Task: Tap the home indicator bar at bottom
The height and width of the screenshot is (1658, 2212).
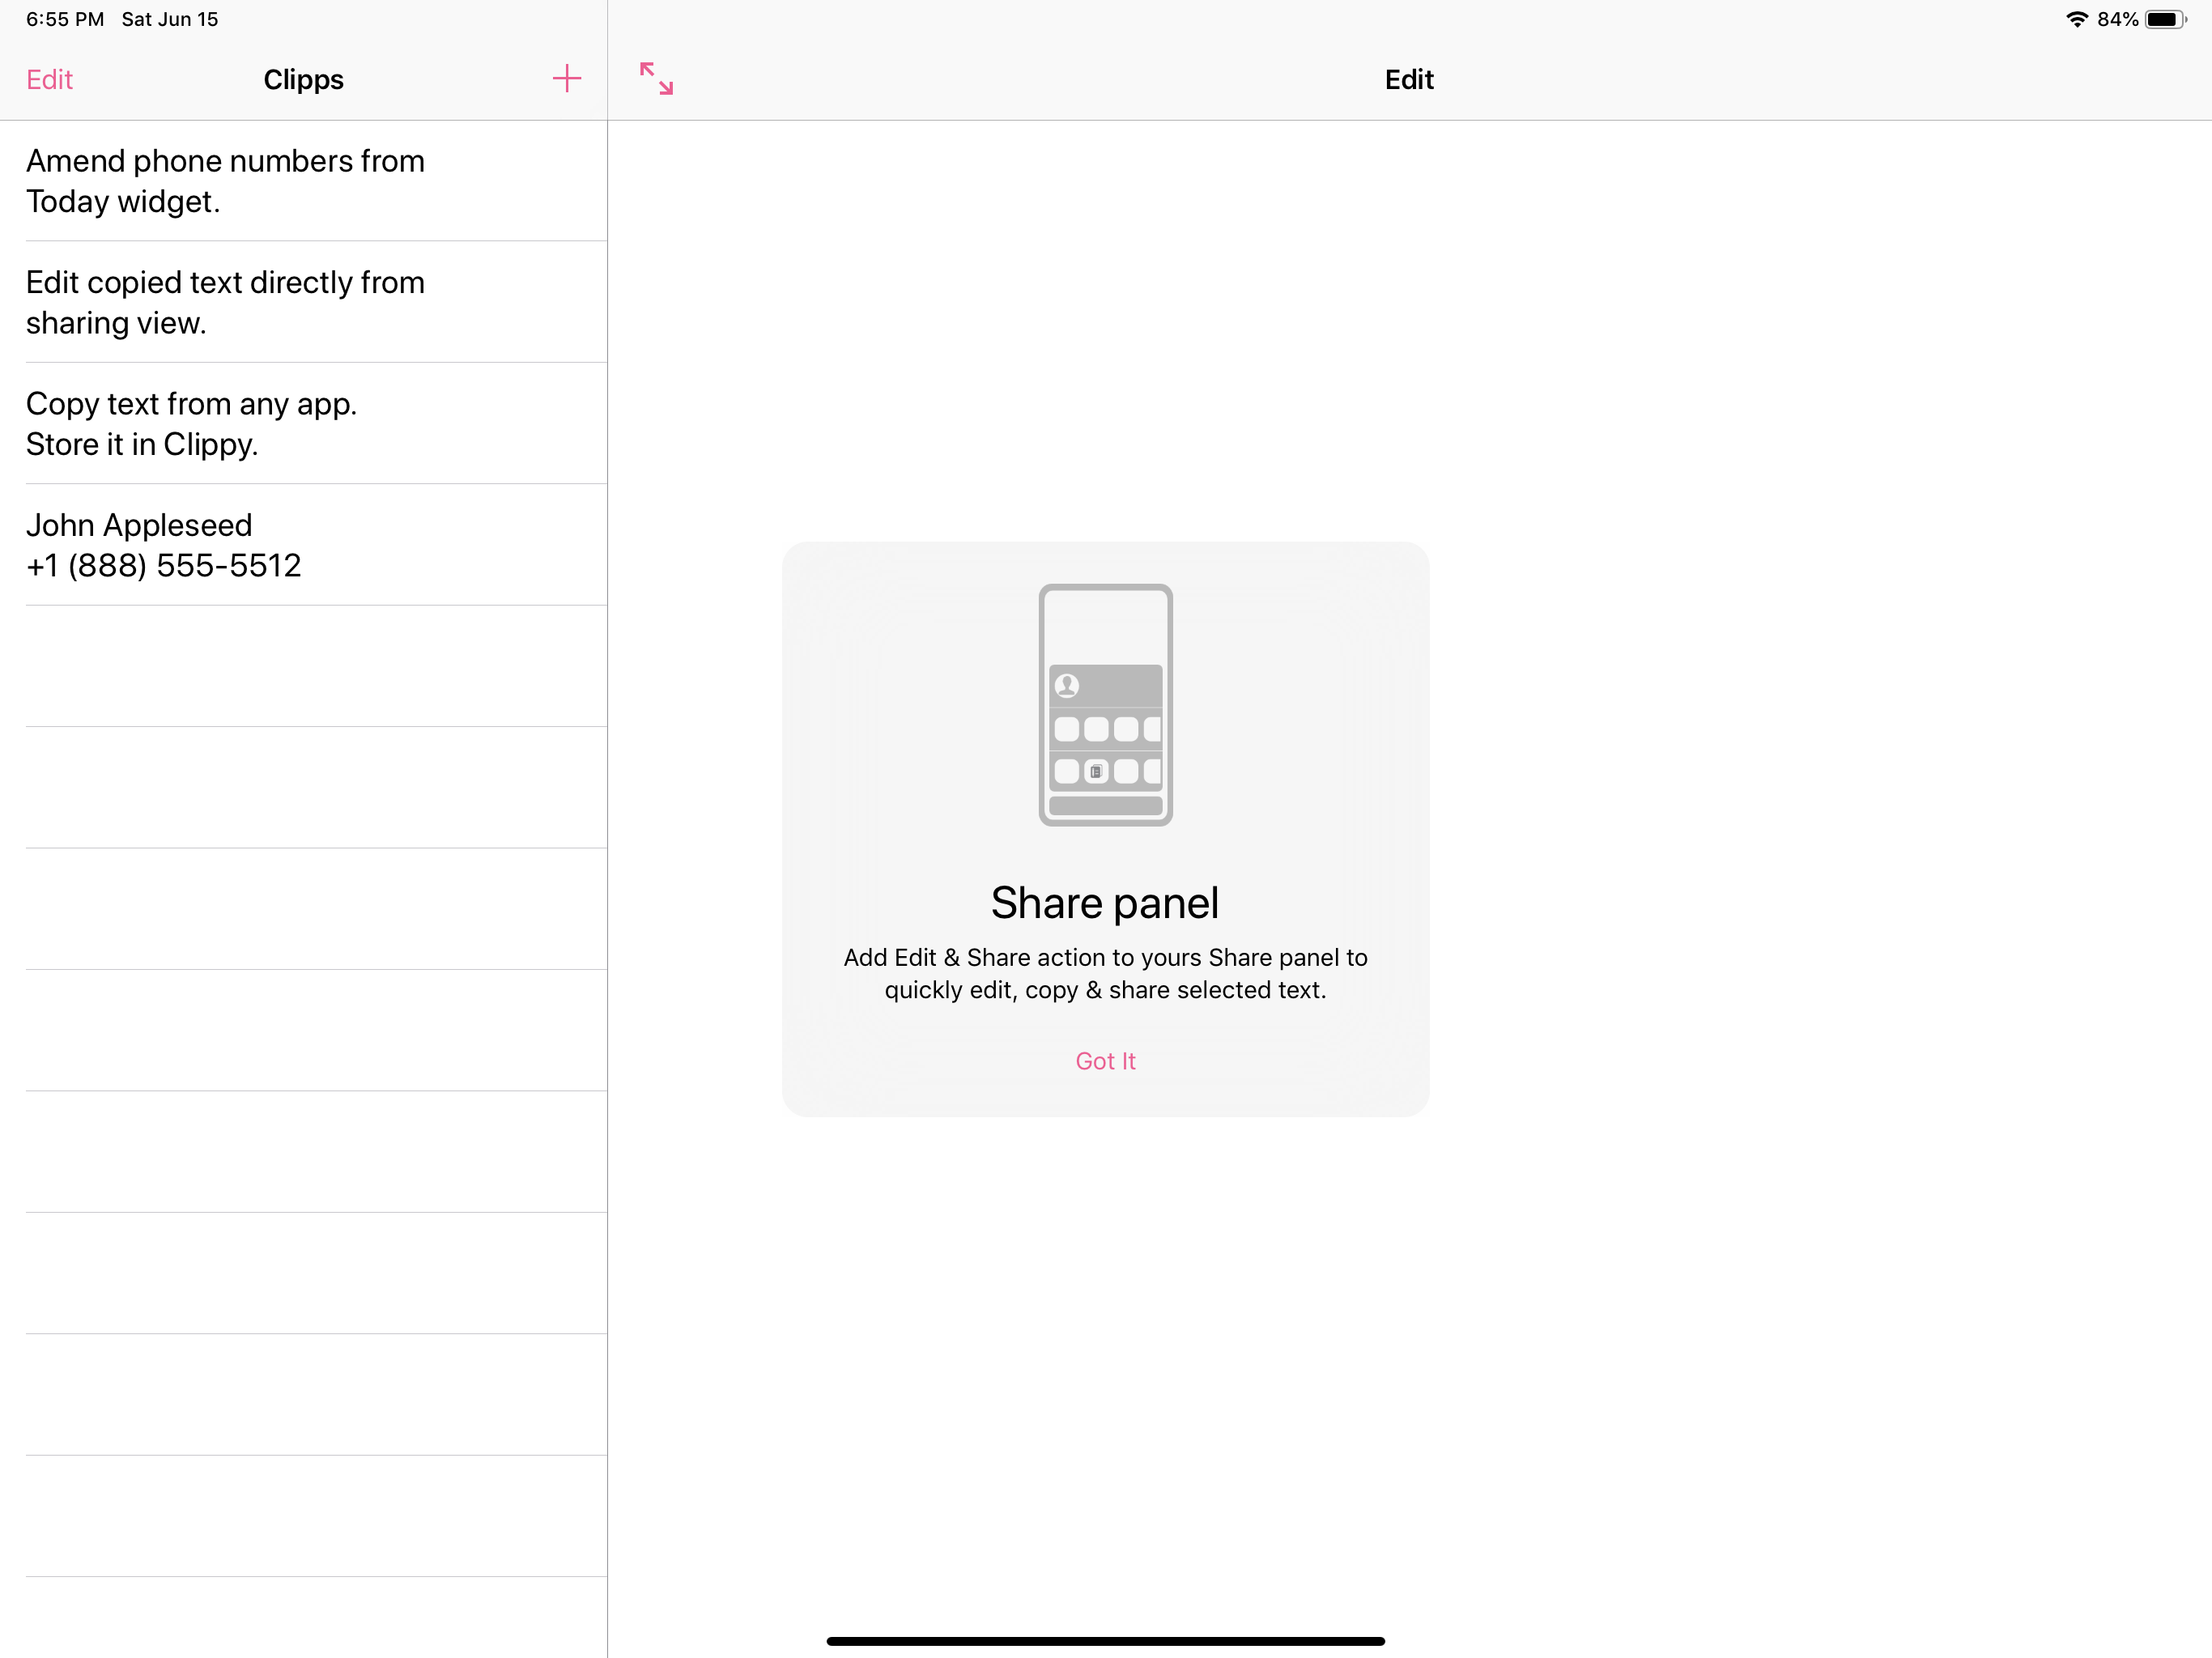Action: pyautogui.click(x=1105, y=1641)
